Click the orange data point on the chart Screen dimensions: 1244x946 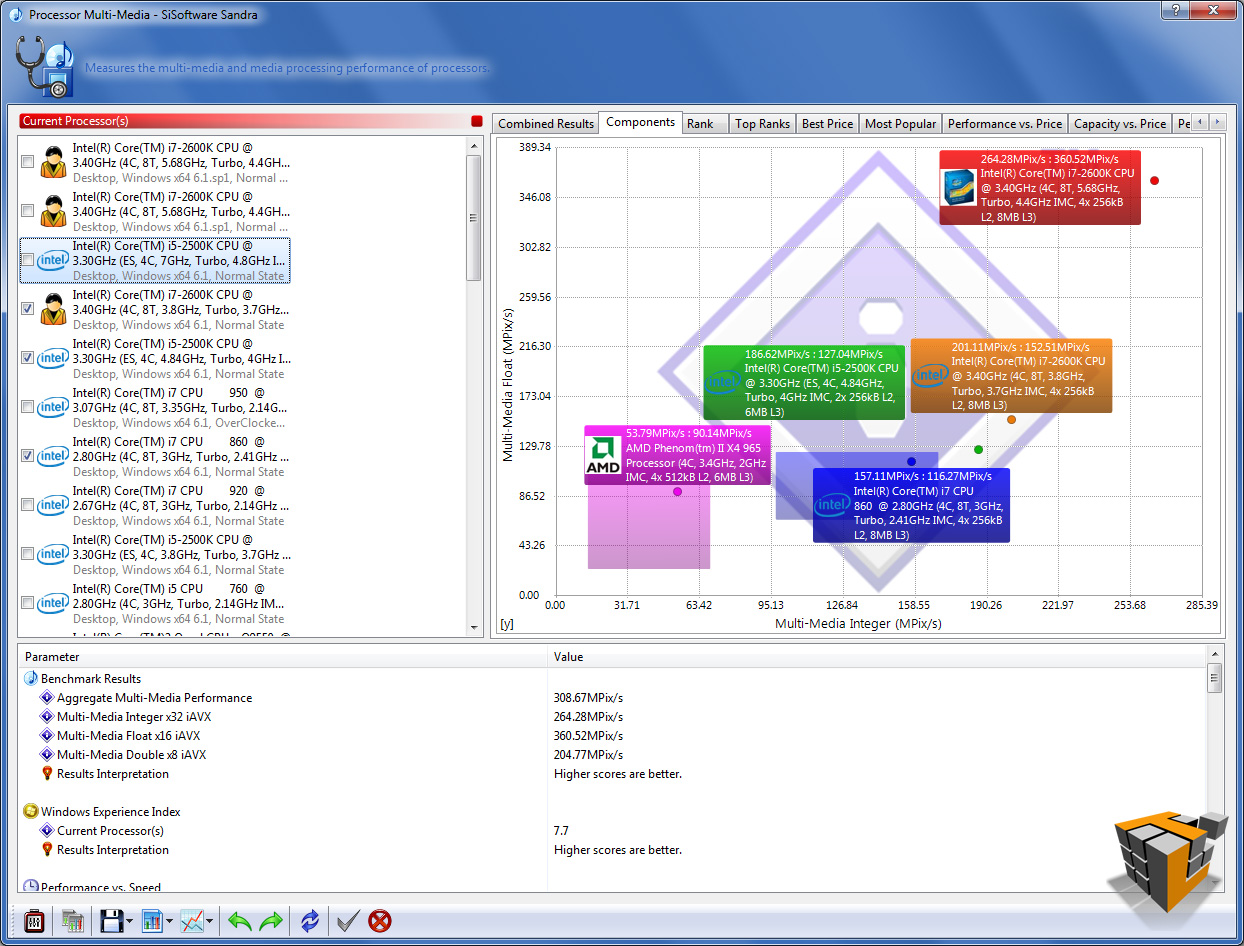pyautogui.click(x=1012, y=420)
